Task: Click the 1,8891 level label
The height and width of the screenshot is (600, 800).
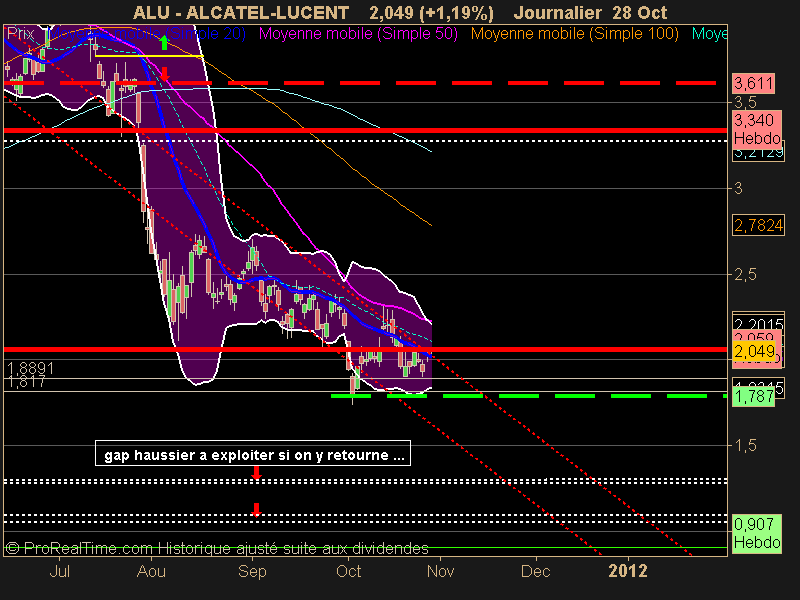Action: pyautogui.click(x=30, y=368)
